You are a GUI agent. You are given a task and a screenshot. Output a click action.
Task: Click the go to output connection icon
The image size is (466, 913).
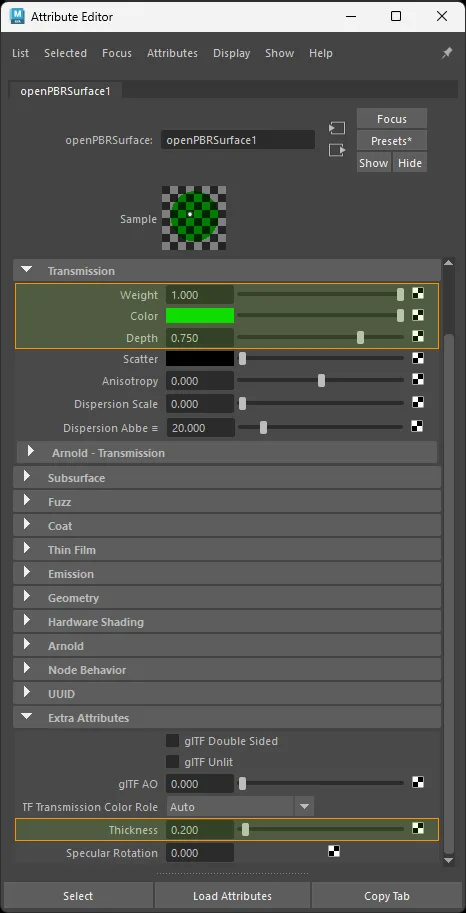point(337,150)
